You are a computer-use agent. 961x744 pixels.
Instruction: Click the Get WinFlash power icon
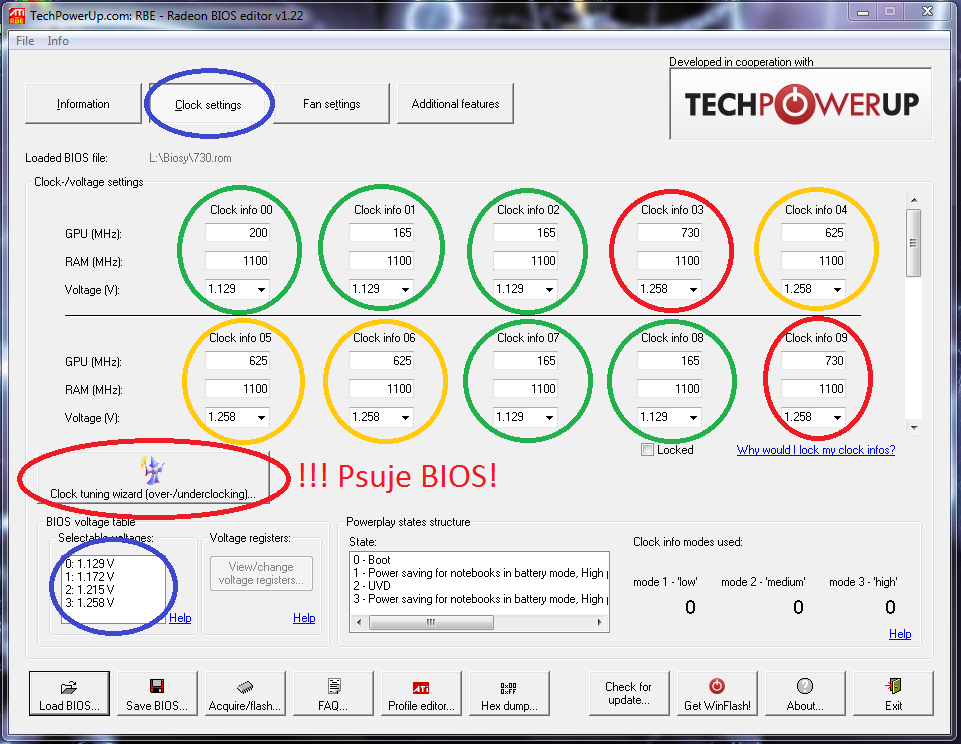717,687
